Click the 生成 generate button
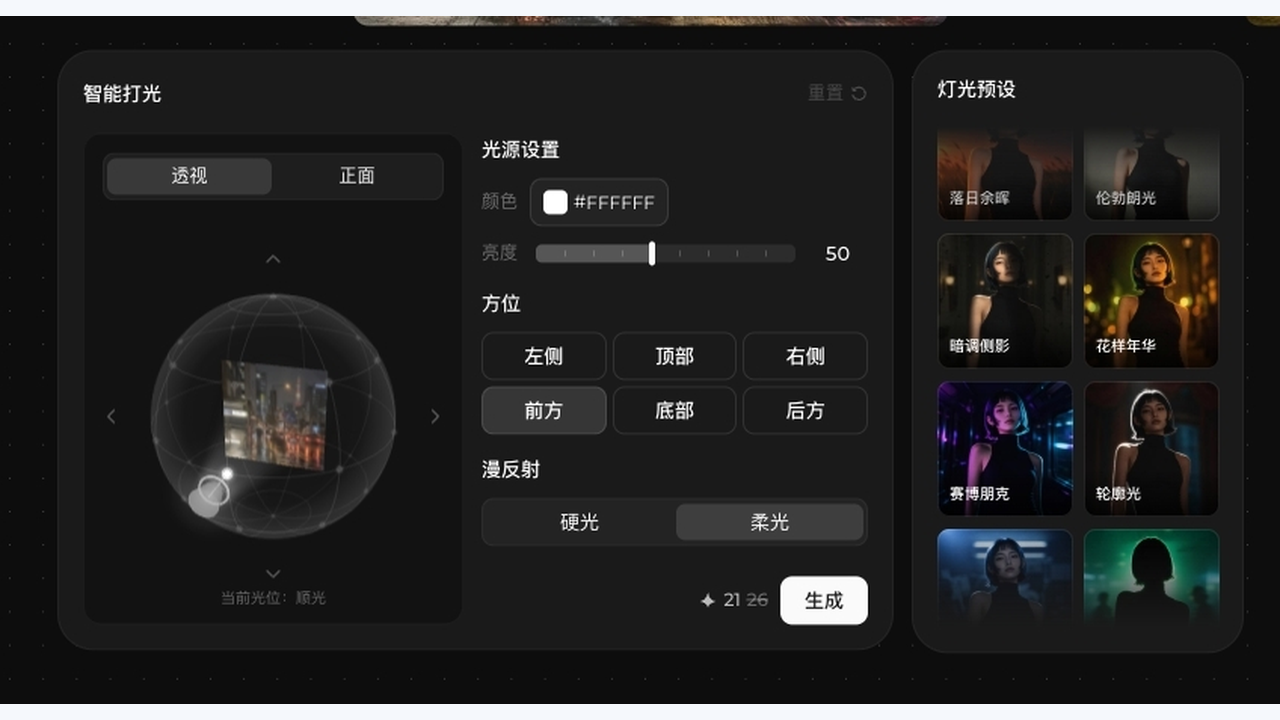The width and height of the screenshot is (1280, 720). (x=824, y=600)
